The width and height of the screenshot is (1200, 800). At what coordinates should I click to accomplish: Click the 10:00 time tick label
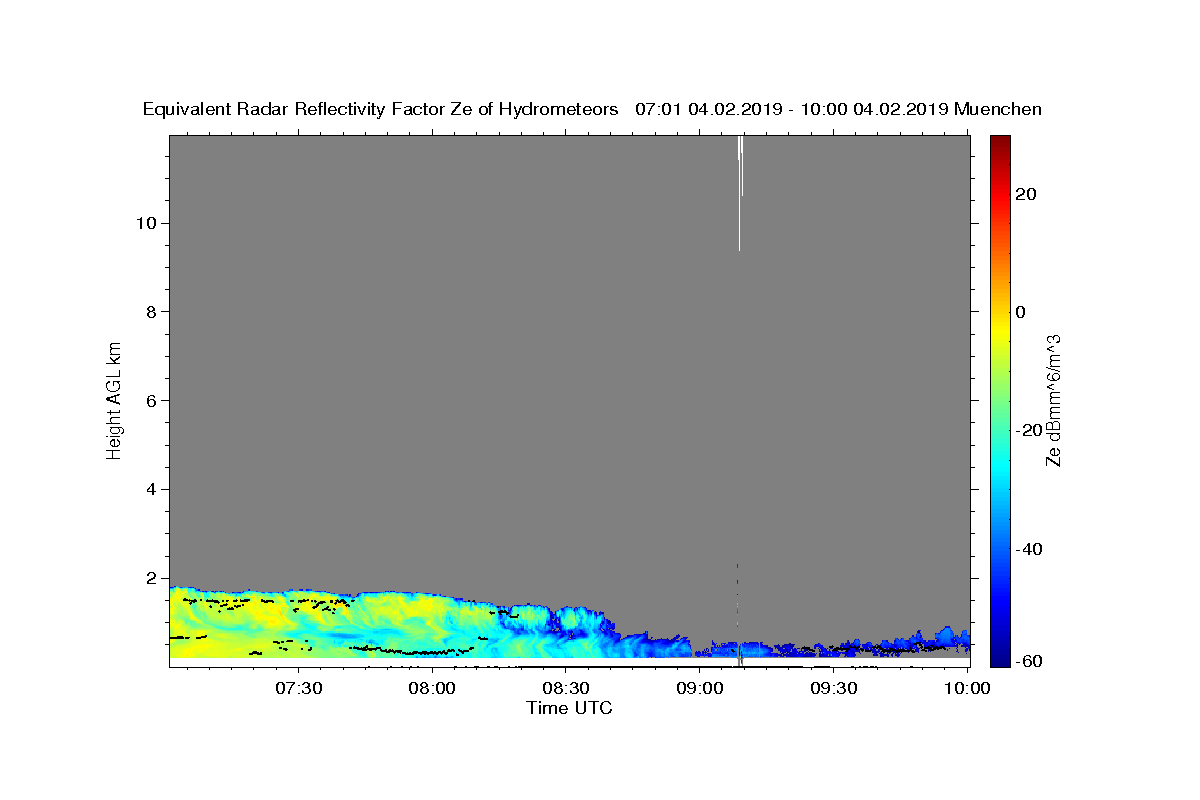[x=967, y=689]
